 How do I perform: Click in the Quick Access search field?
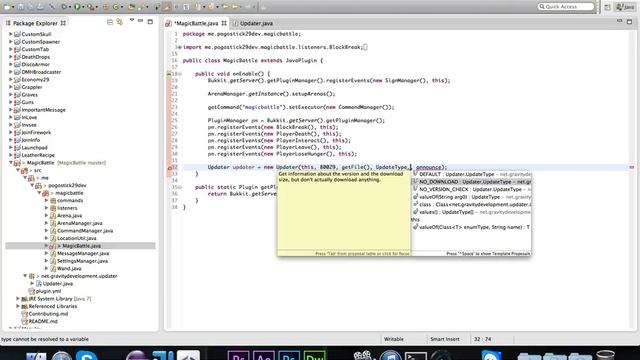[566, 7]
